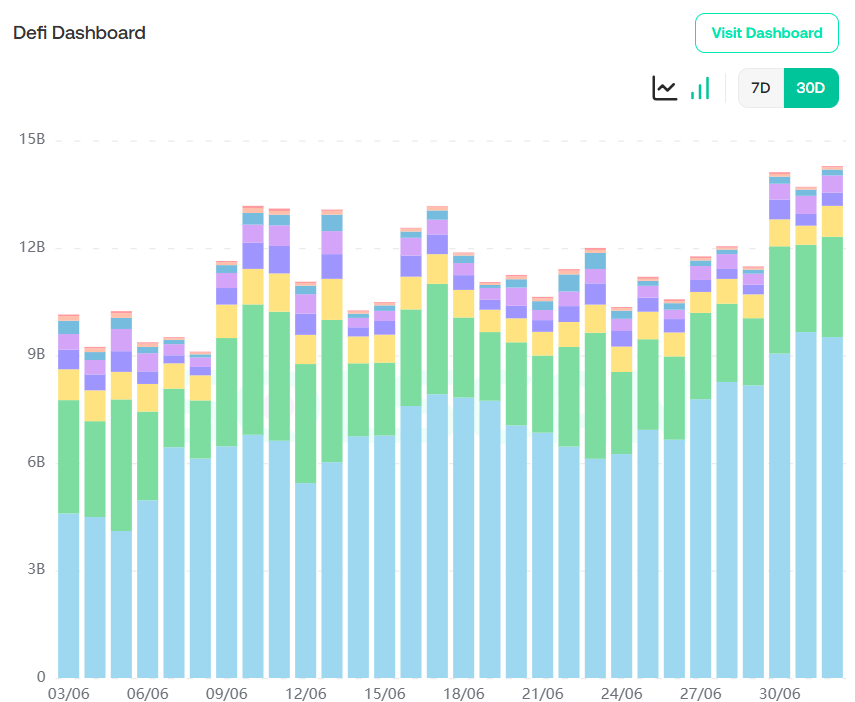Image resolution: width=855 pixels, height=702 pixels.
Task: Click the 15/06 x-axis date label
Action: pyautogui.click(x=385, y=693)
